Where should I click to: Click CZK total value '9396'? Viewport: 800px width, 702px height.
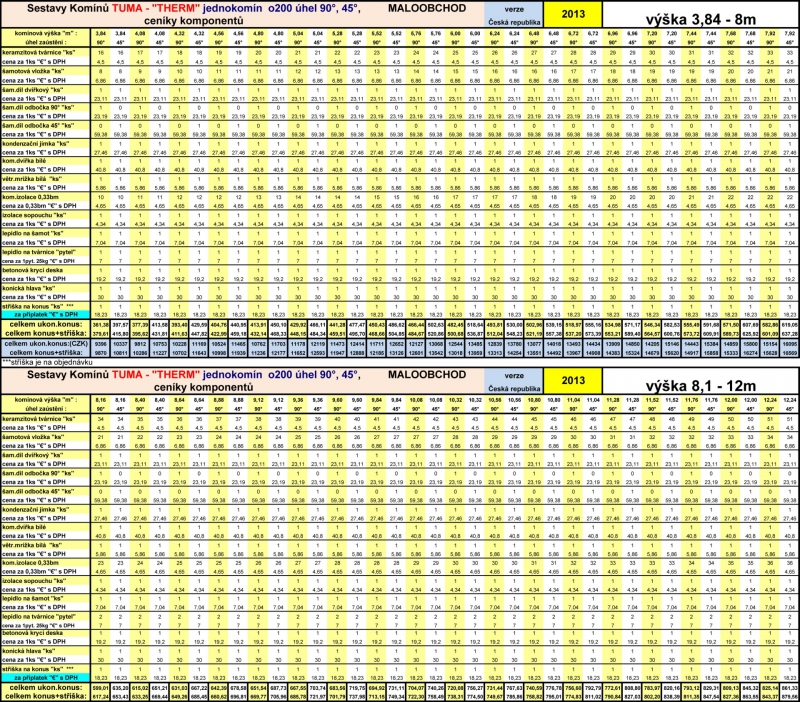pyautogui.click(x=101, y=344)
